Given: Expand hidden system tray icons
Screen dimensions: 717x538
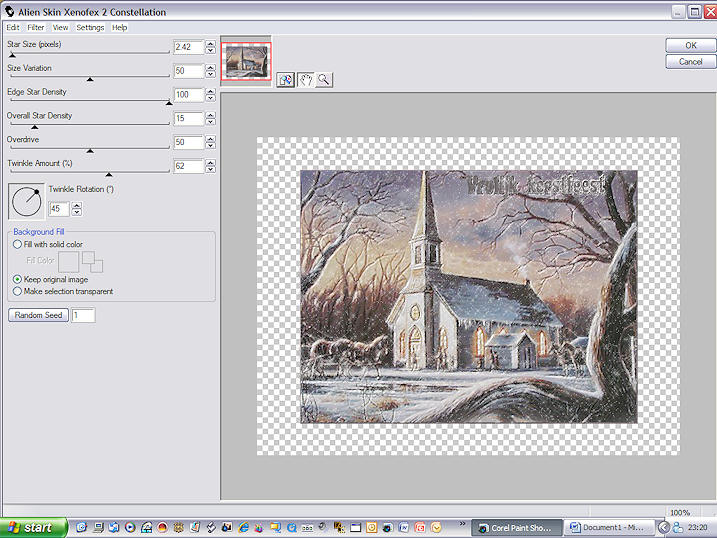Looking at the screenshot, I should (x=663, y=527).
